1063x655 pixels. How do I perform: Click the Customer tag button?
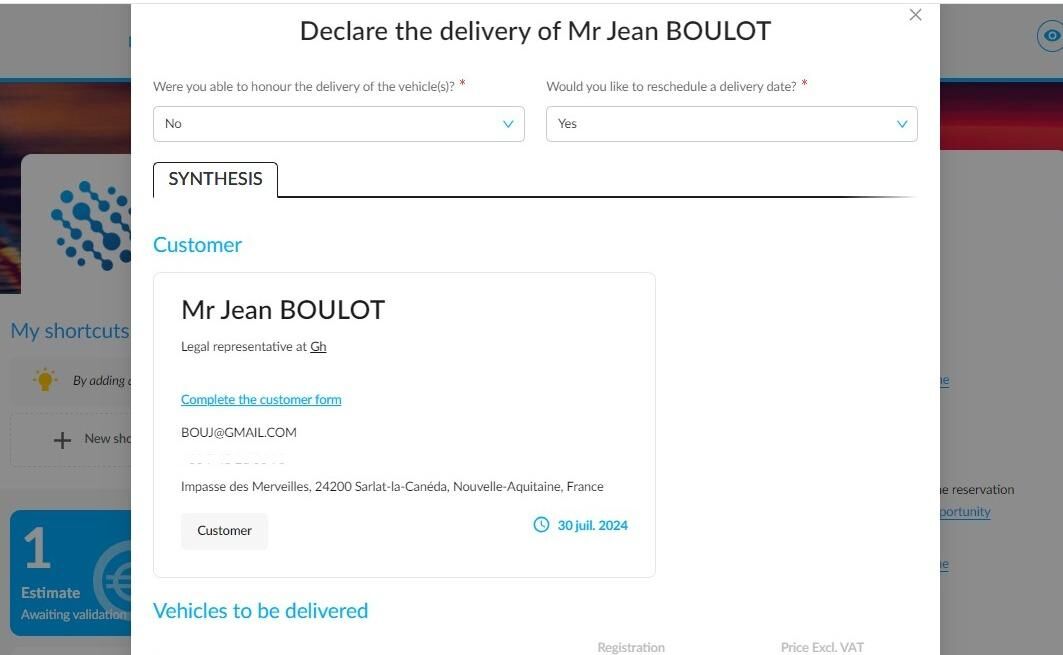(224, 530)
